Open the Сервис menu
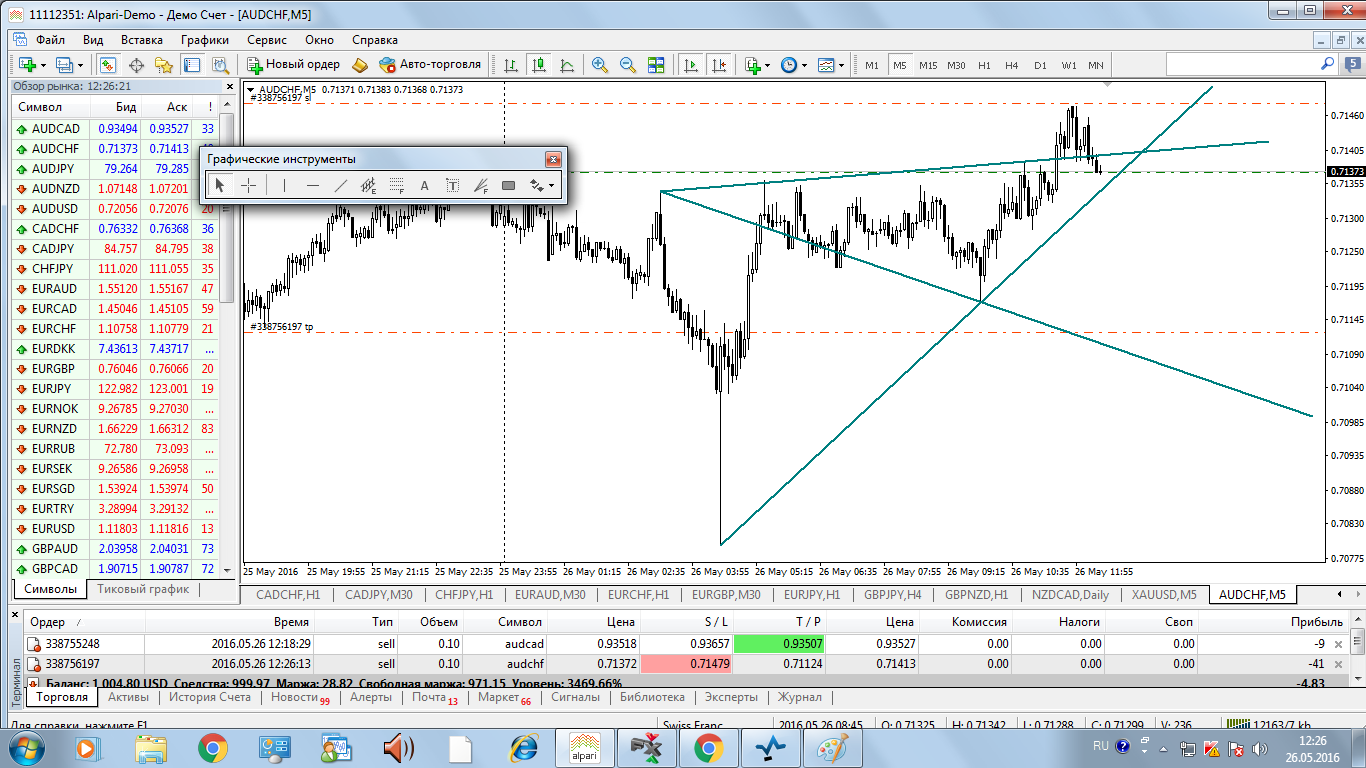This screenshot has width=1366, height=768. pos(267,40)
